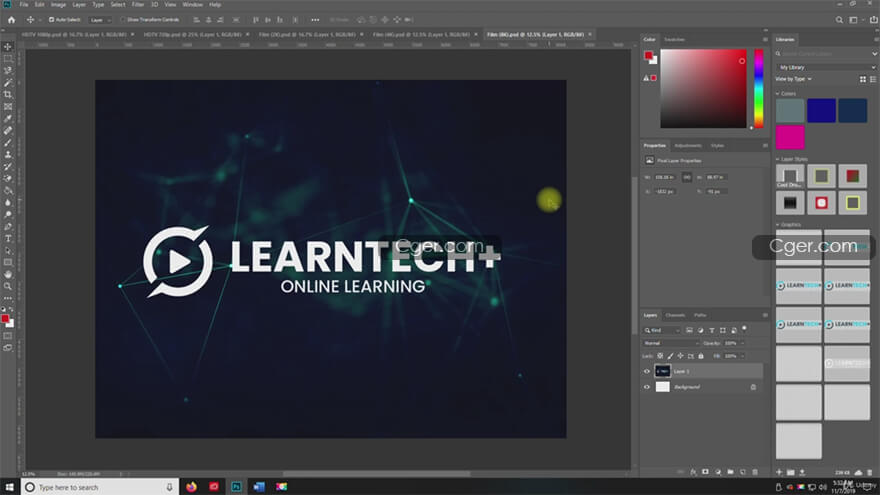
Task: Pick the bright blue library color swatch
Action: [x=822, y=111]
